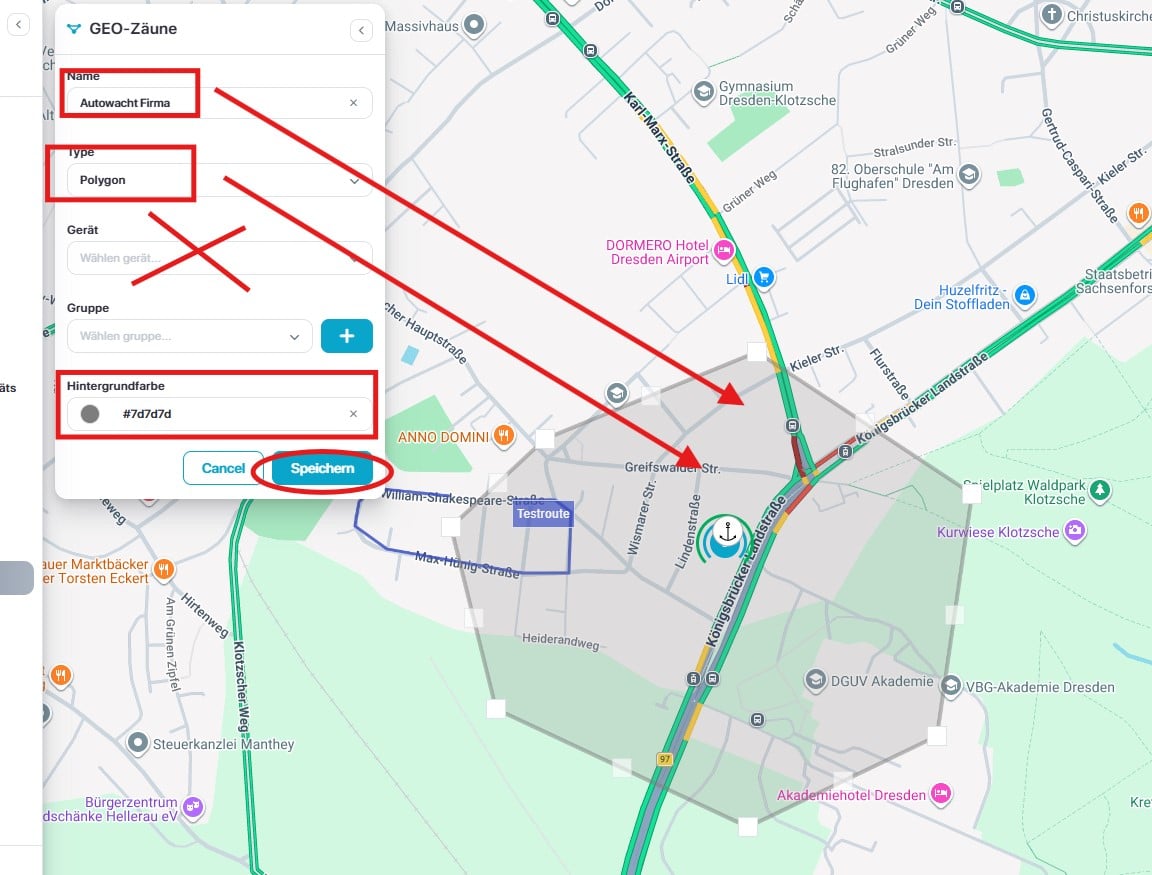
Task: Open the Gerät device selector dropdown
Action: pyautogui.click(x=220, y=258)
